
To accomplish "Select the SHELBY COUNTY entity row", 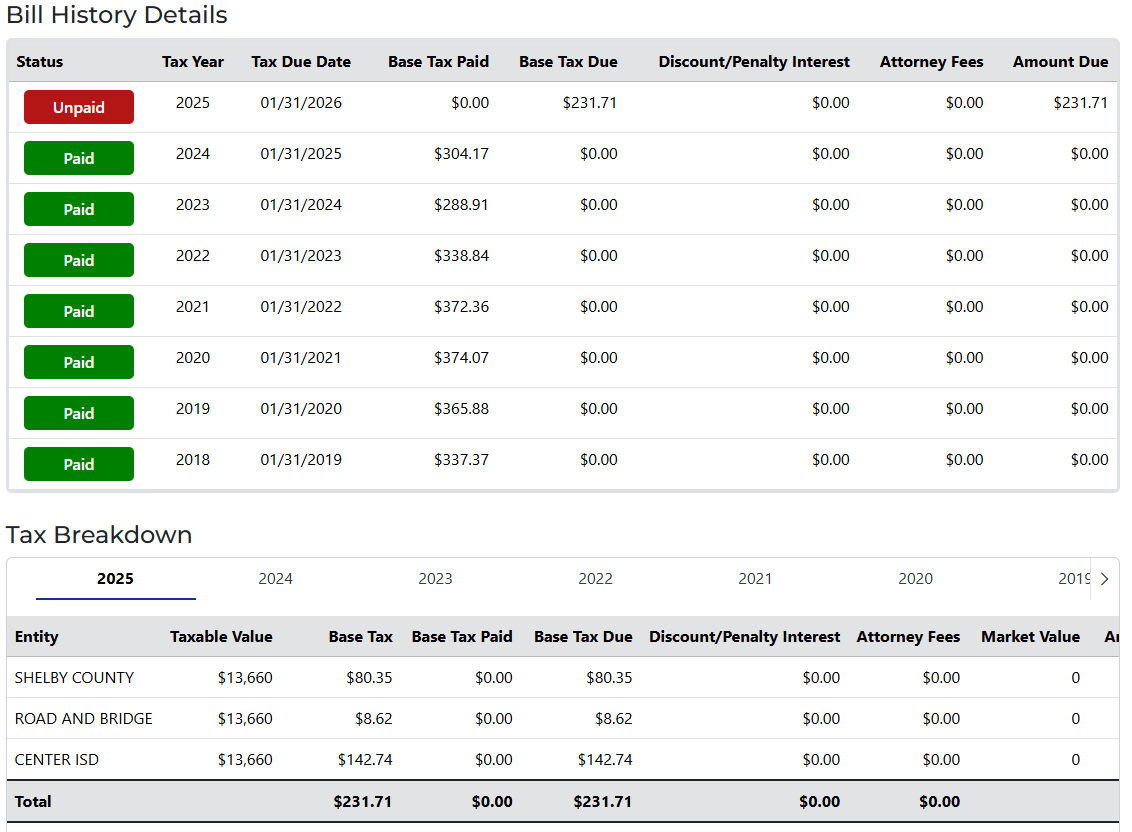I will pyautogui.click(x=74, y=677).
